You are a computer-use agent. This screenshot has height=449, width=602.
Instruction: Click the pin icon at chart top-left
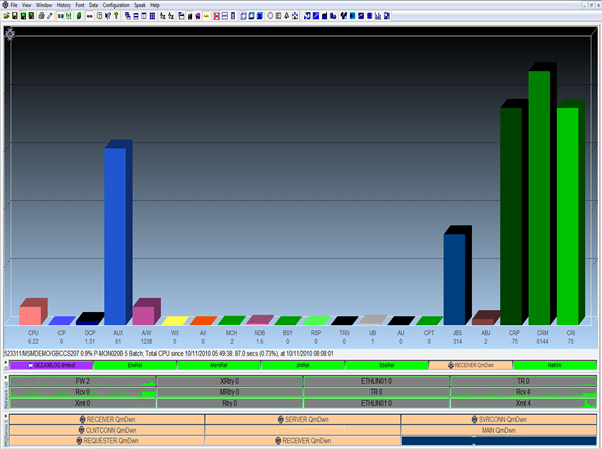click(x=10, y=33)
